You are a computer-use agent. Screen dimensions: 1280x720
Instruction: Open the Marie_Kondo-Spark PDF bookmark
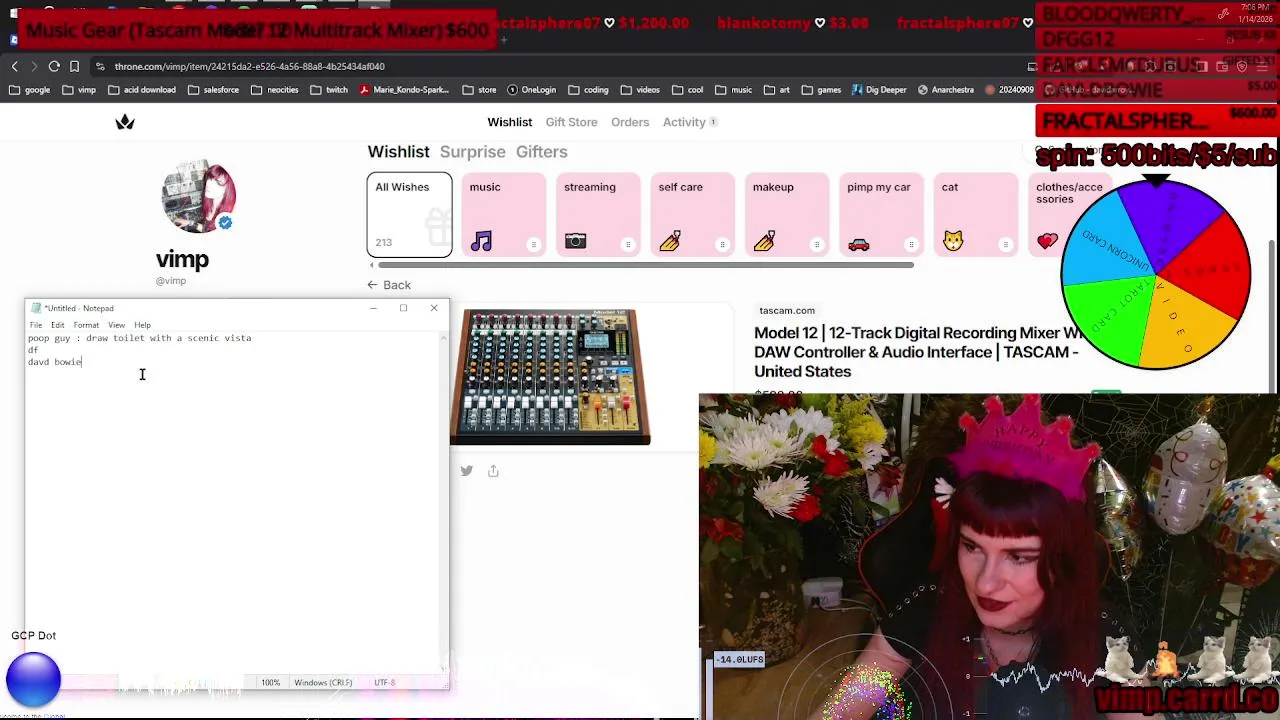404,90
